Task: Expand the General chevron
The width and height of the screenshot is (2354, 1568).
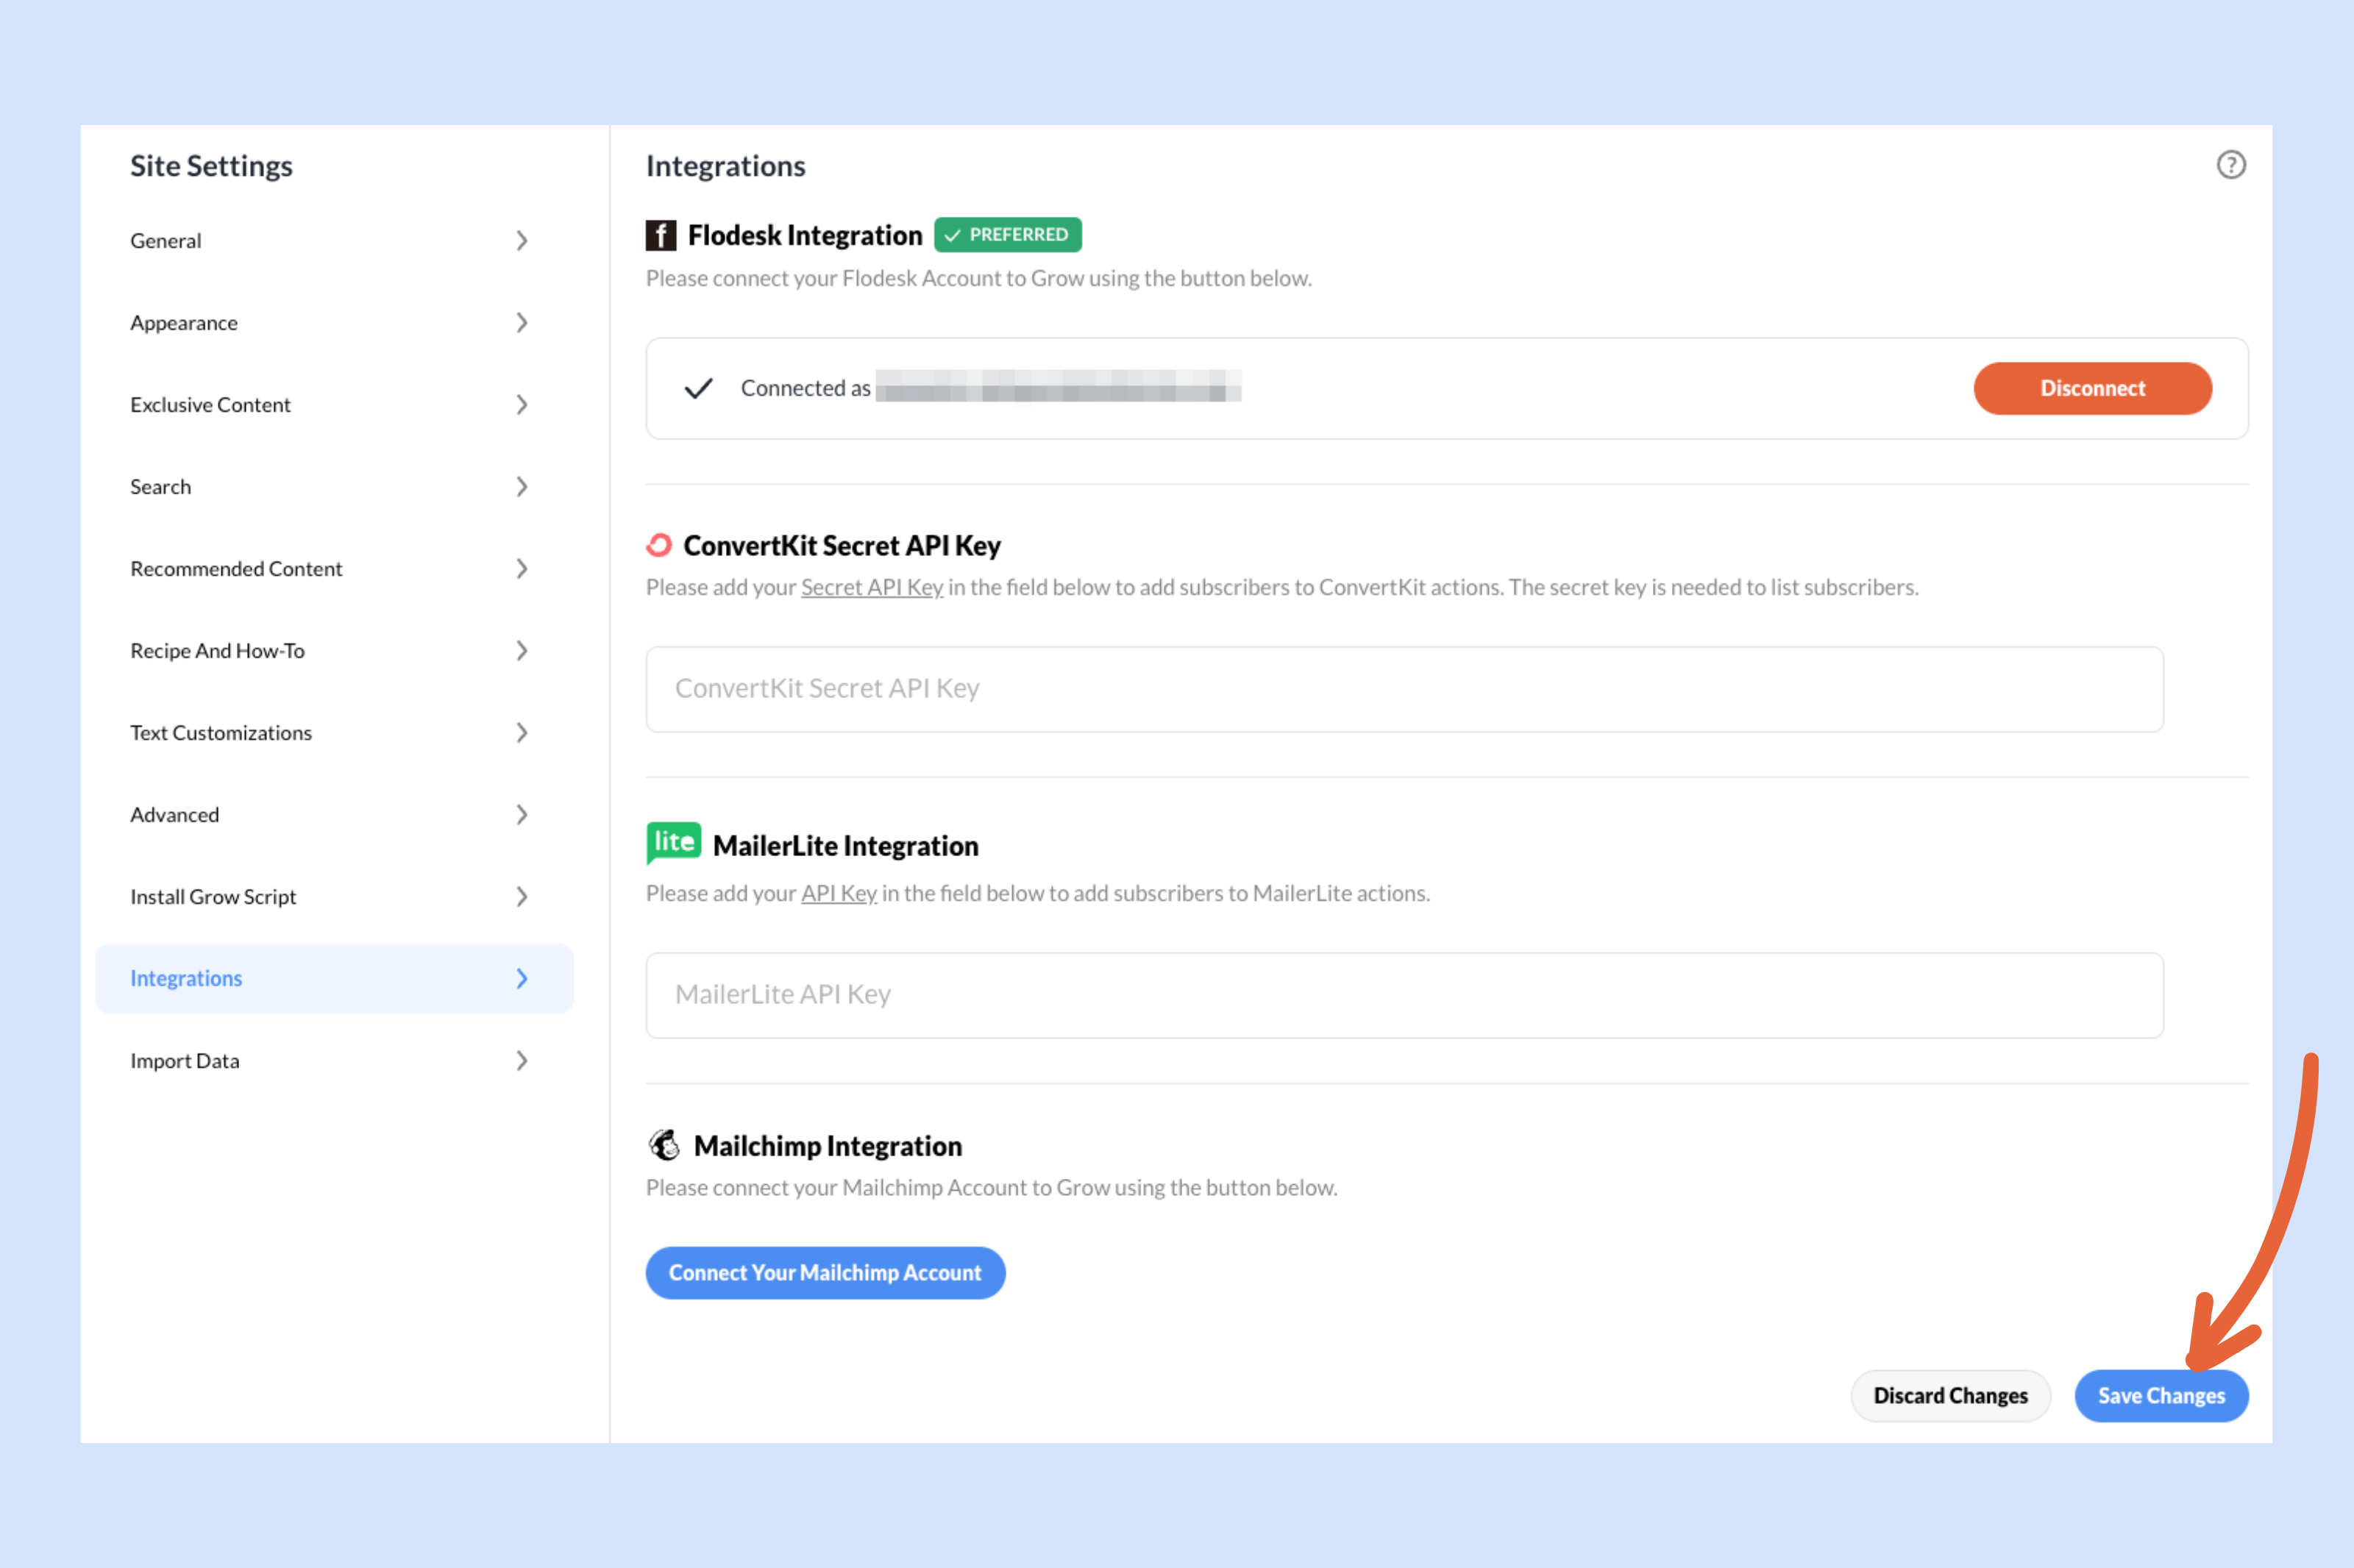Action: tap(521, 241)
